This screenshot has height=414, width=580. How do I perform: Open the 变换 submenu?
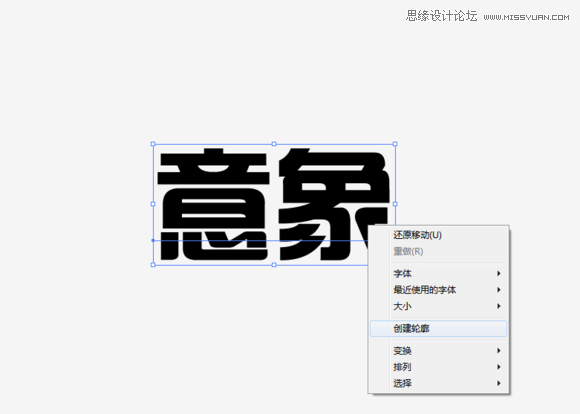pyautogui.click(x=438, y=350)
